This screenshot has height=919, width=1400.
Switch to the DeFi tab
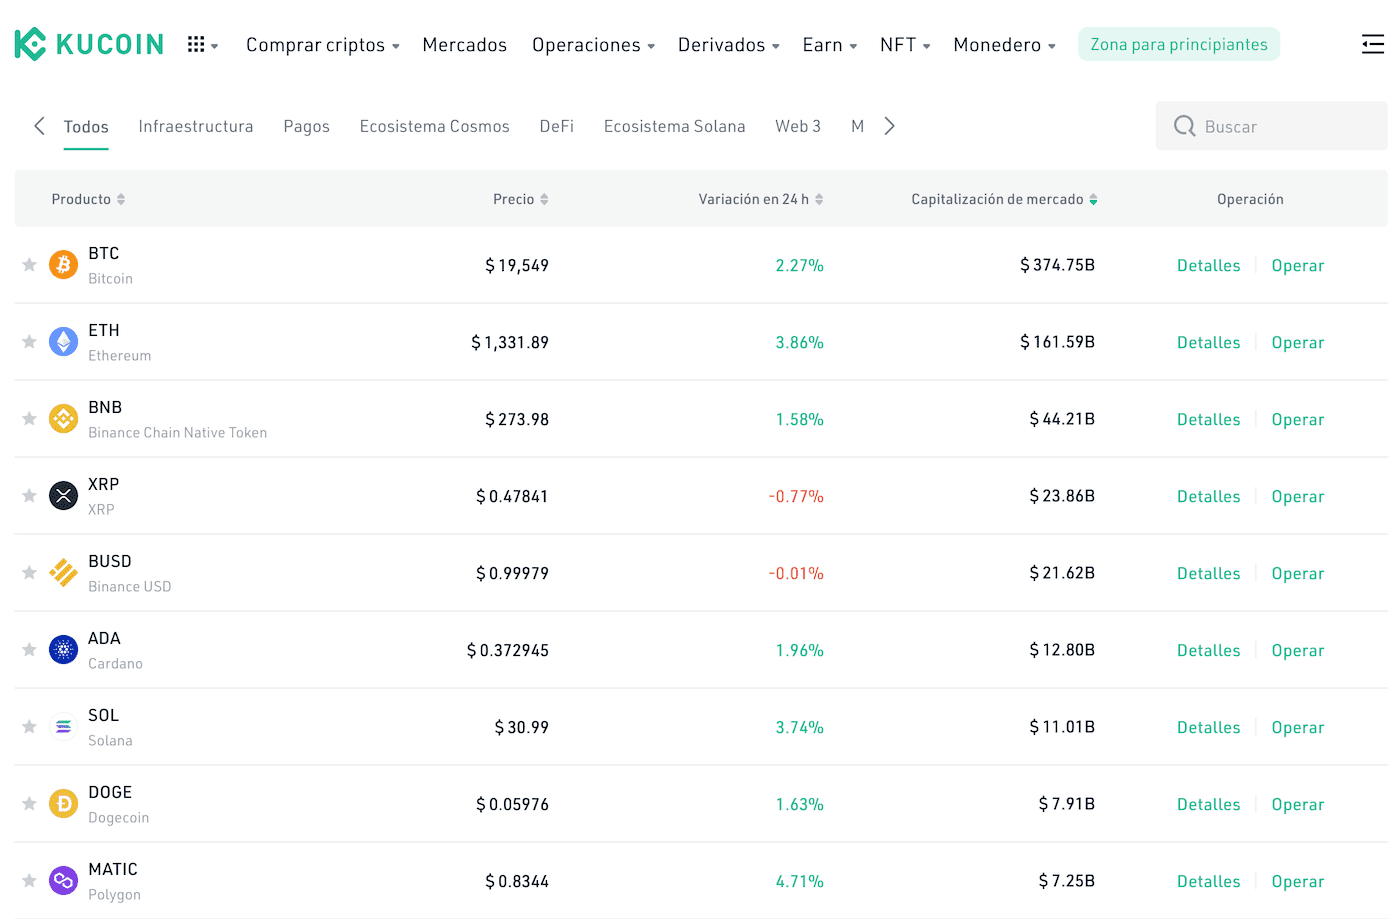tap(557, 127)
